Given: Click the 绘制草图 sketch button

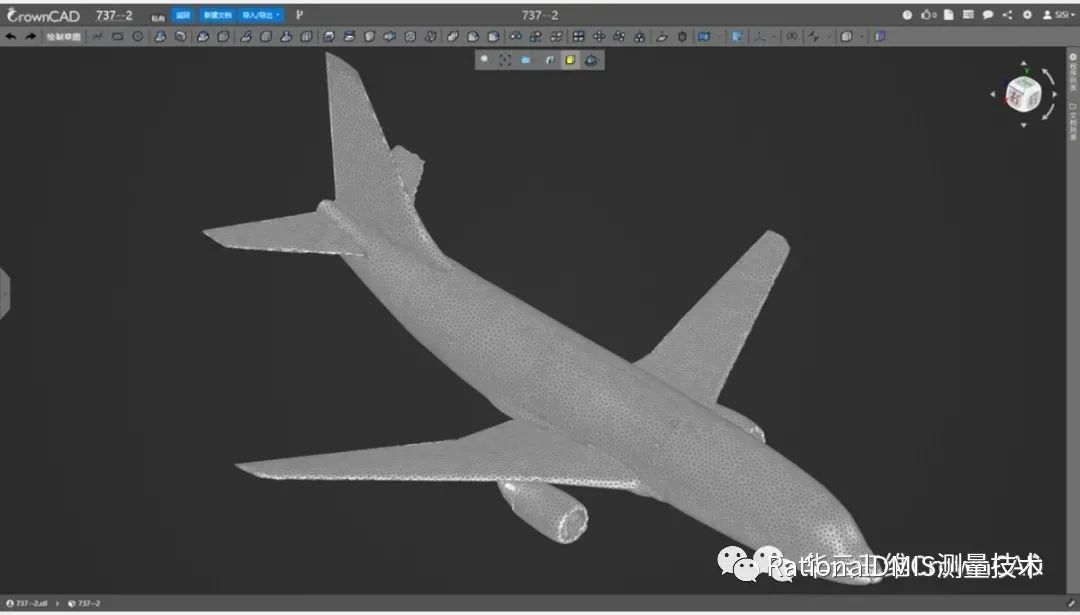Looking at the screenshot, I should tap(64, 36).
